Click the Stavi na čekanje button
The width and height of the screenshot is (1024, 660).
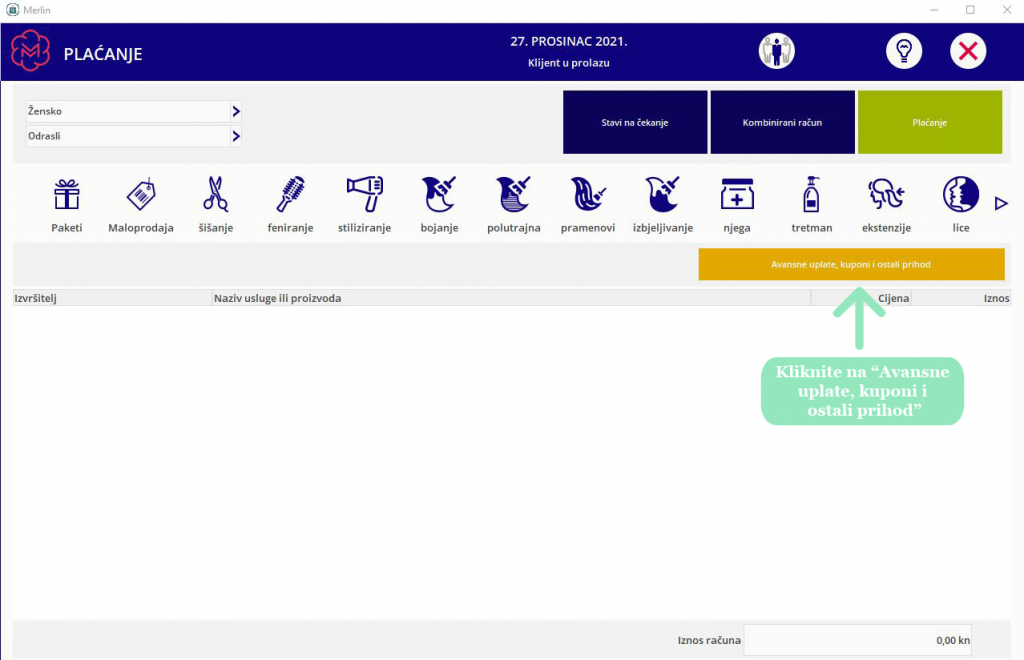(635, 122)
